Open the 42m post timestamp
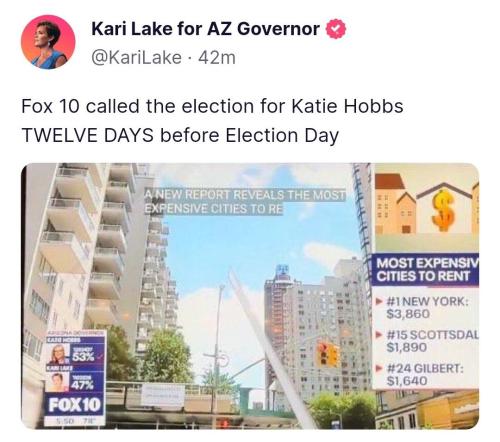This screenshot has height=442, width=500. [x=217, y=57]
